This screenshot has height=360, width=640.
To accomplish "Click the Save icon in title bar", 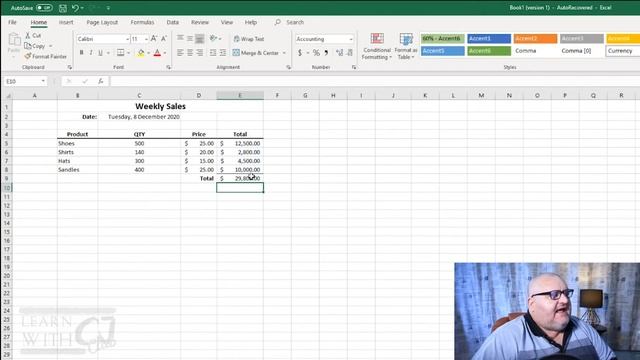I will pyautogui.click(x=62, y=8).
